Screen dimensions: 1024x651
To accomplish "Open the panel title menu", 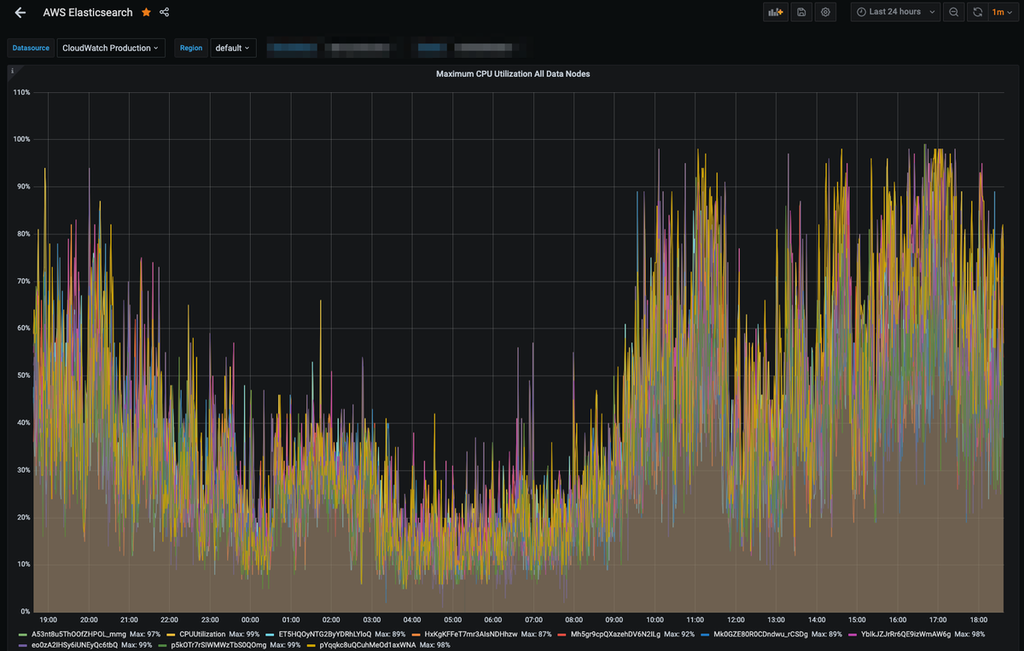I will [x=513, y=74].
